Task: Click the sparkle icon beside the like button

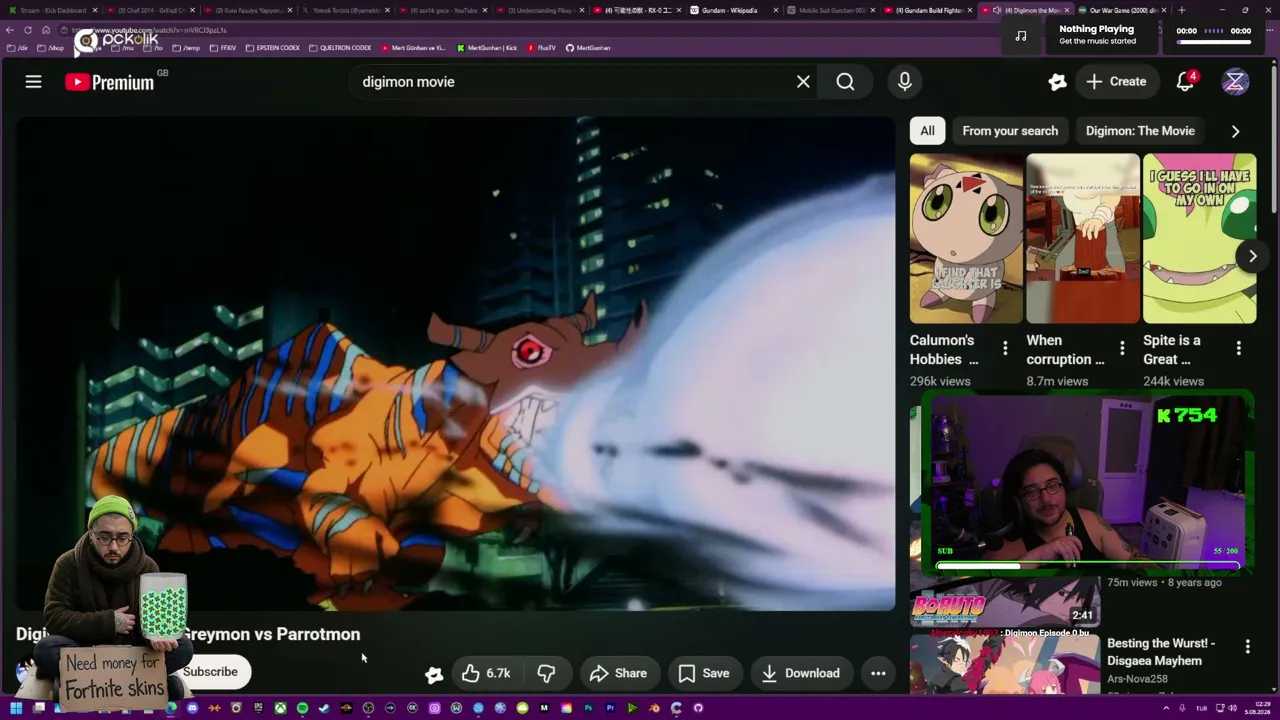Action: click(434, 674)
